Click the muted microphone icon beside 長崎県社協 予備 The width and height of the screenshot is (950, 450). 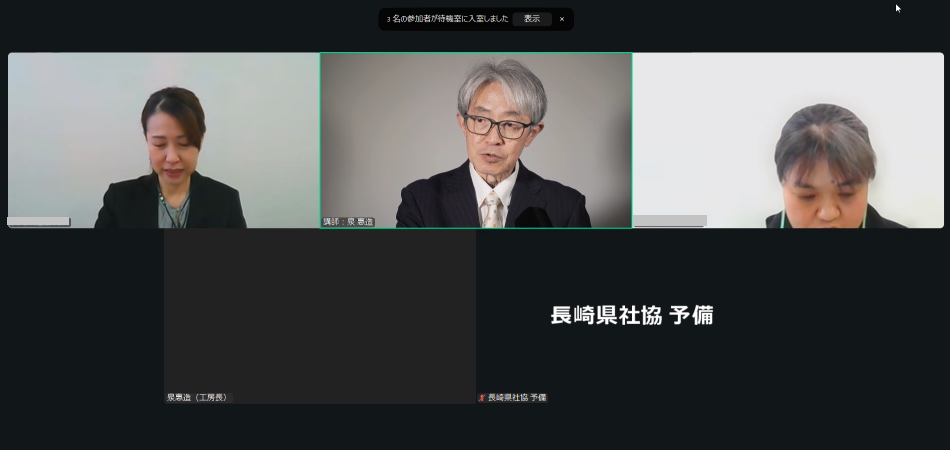482,398
